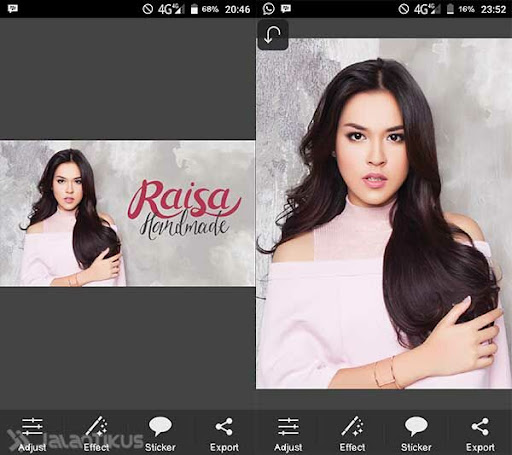This screenshot has width=512, height=455.
Task: Open Adjust sliders in the left screen
Action: click(32, 434)
